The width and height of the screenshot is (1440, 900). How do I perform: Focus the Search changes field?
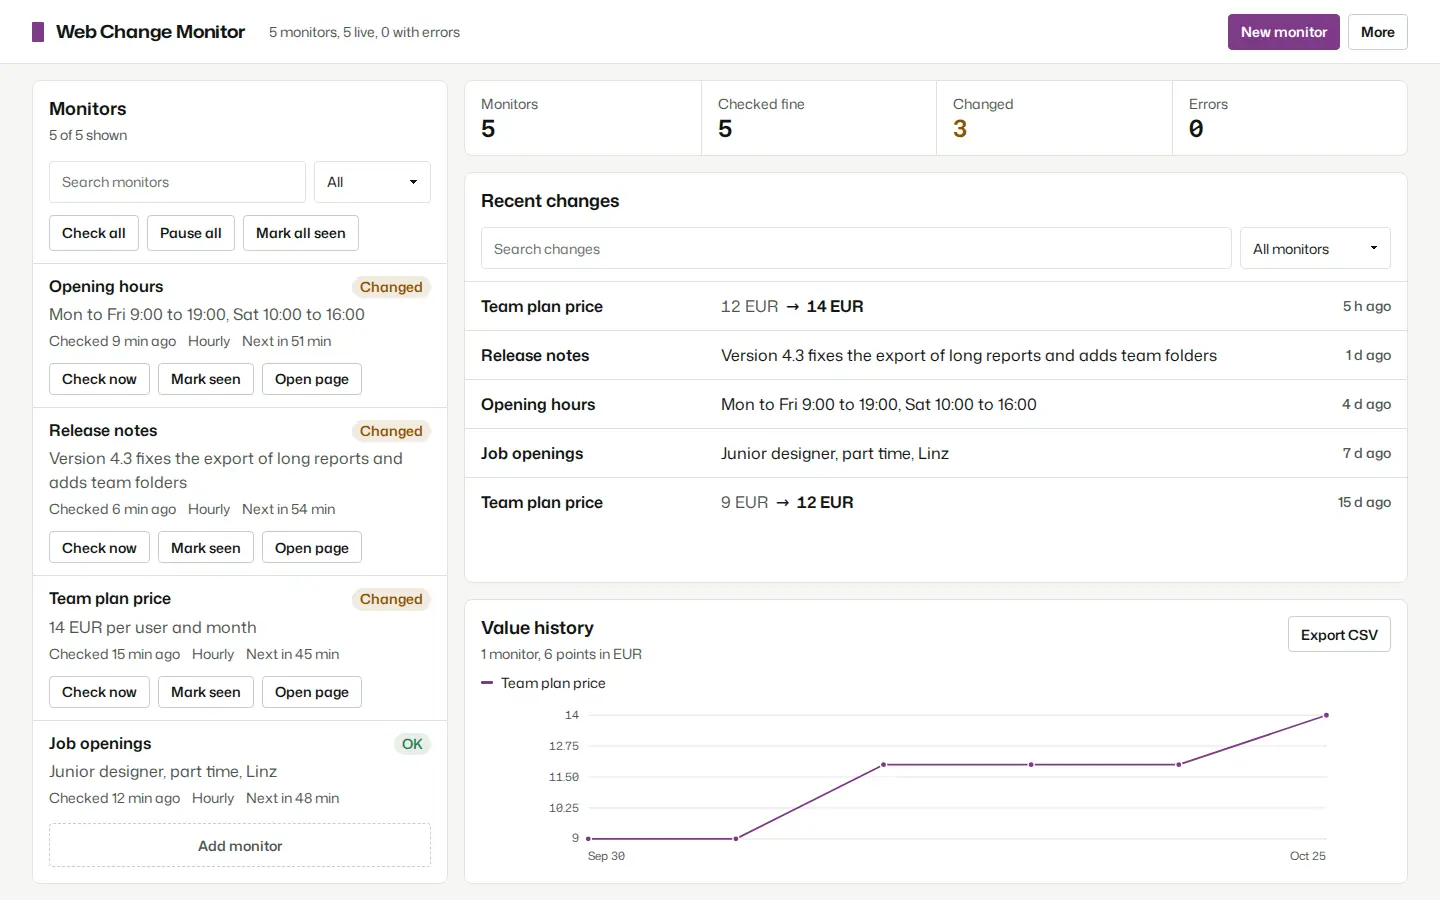point(856,249)
